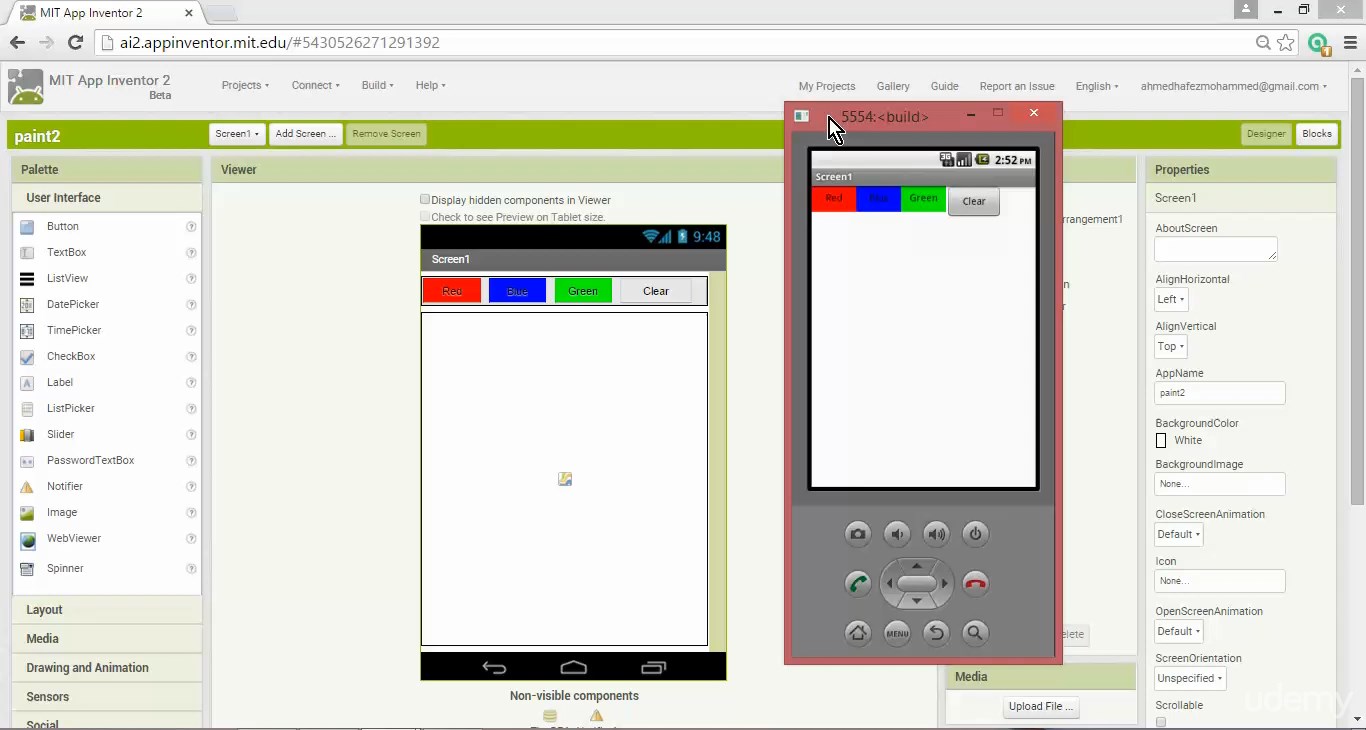Select the CheckBox palette icon
This screenshot has width=1366, height=730.
click(27, 357)
